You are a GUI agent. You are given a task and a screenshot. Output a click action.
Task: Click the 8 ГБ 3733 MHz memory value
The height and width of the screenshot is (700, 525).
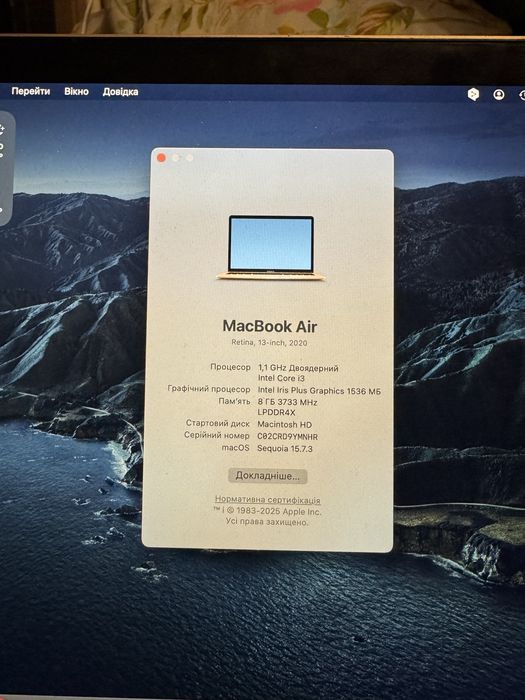click(287, 402)
